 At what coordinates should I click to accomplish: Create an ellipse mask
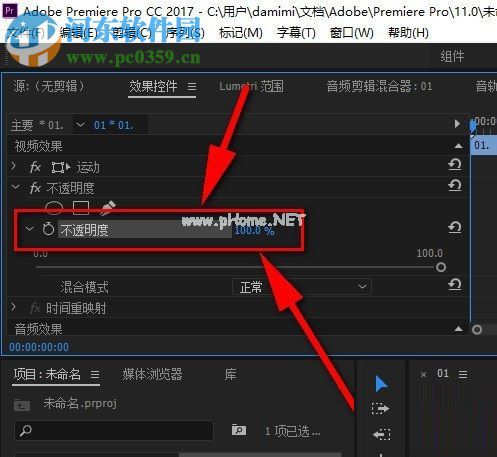pos(54,207)
